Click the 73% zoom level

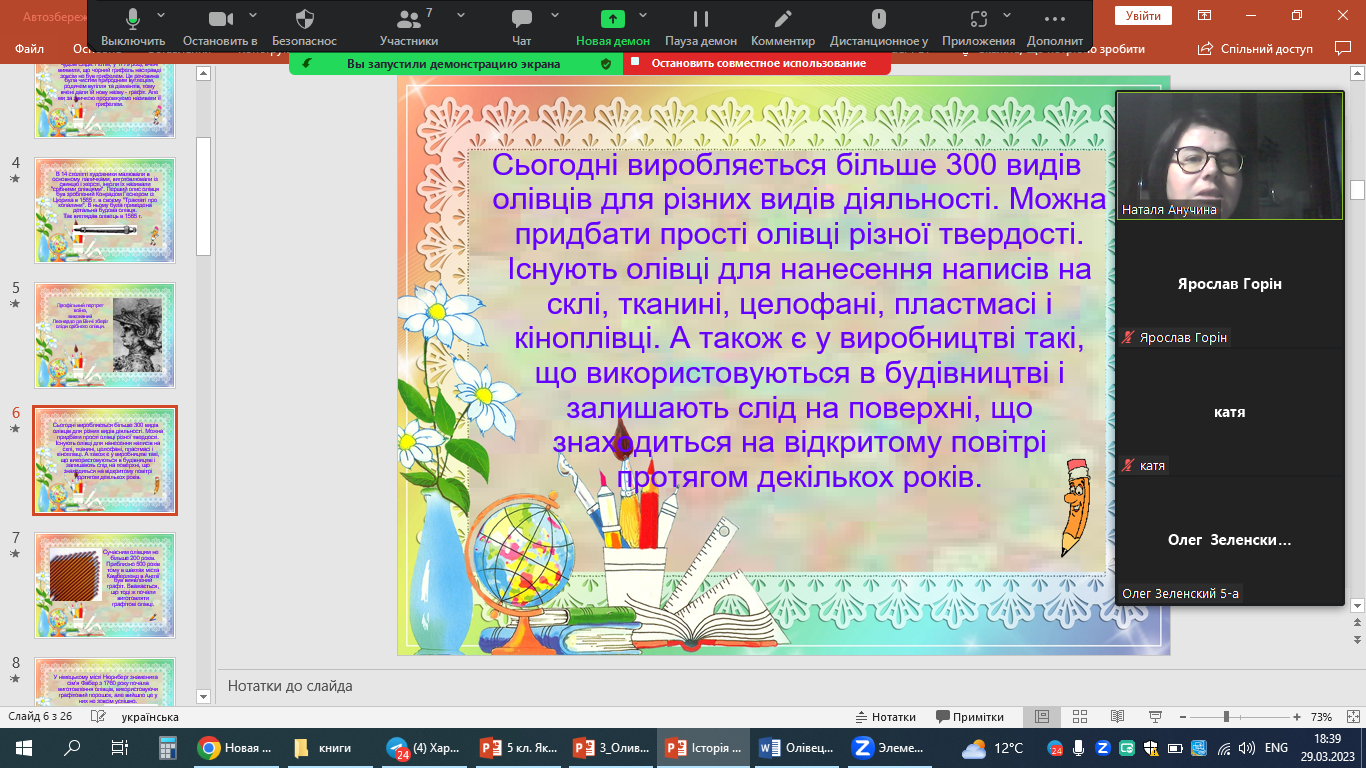pos(1321,717)
